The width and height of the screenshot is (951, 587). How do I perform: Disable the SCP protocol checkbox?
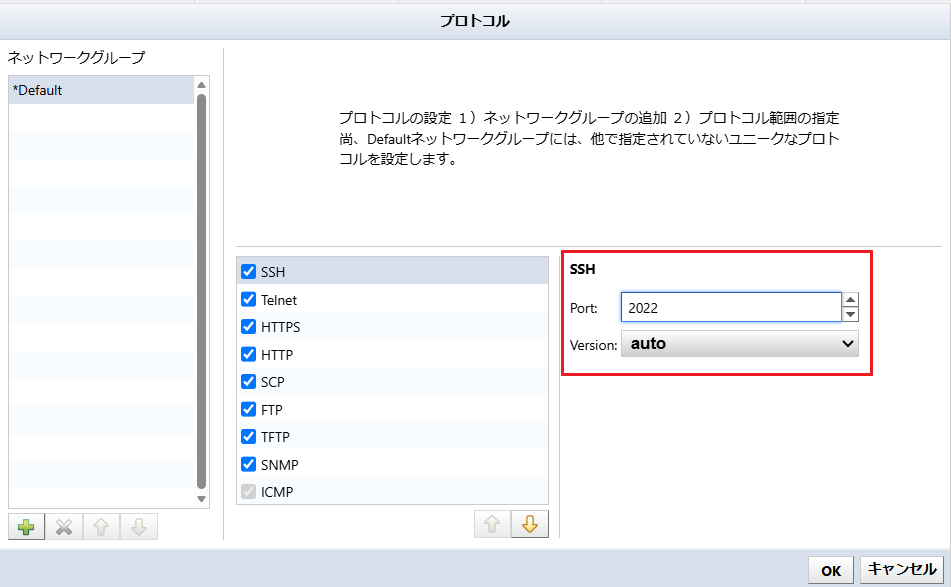[248, 381]
